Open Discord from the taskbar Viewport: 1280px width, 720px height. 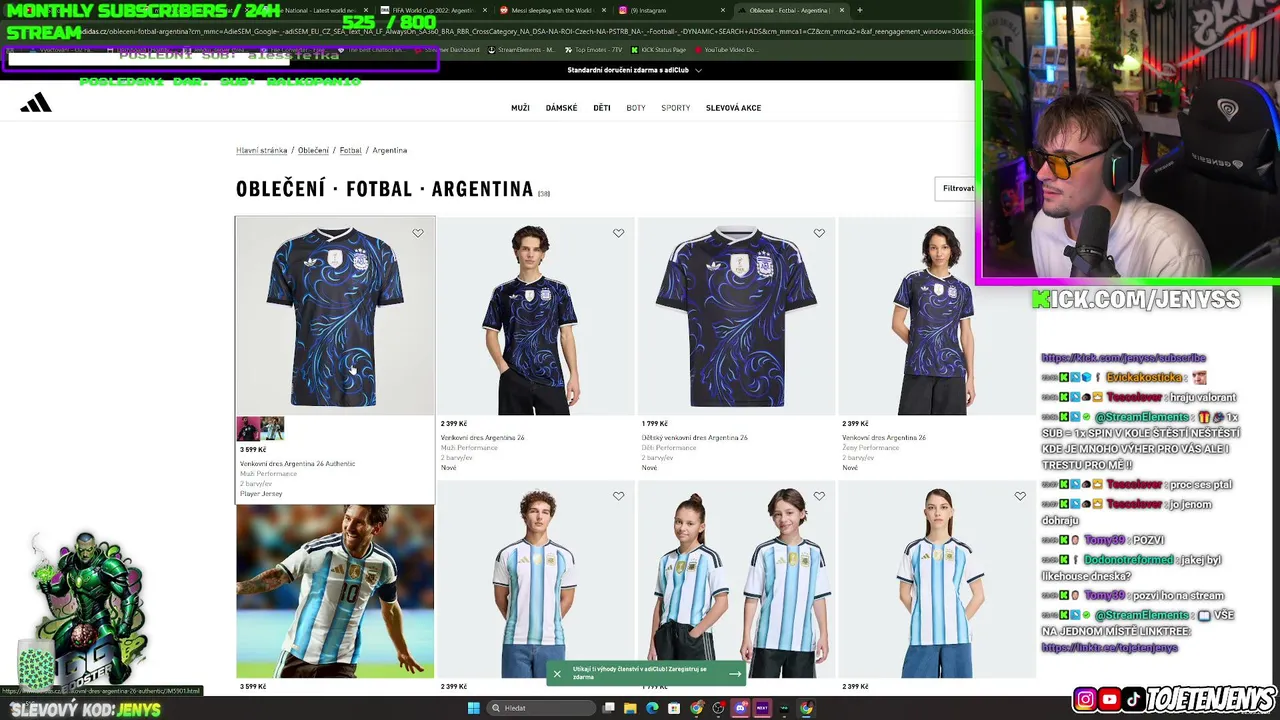pyautogui.click(x=740, y=708)
